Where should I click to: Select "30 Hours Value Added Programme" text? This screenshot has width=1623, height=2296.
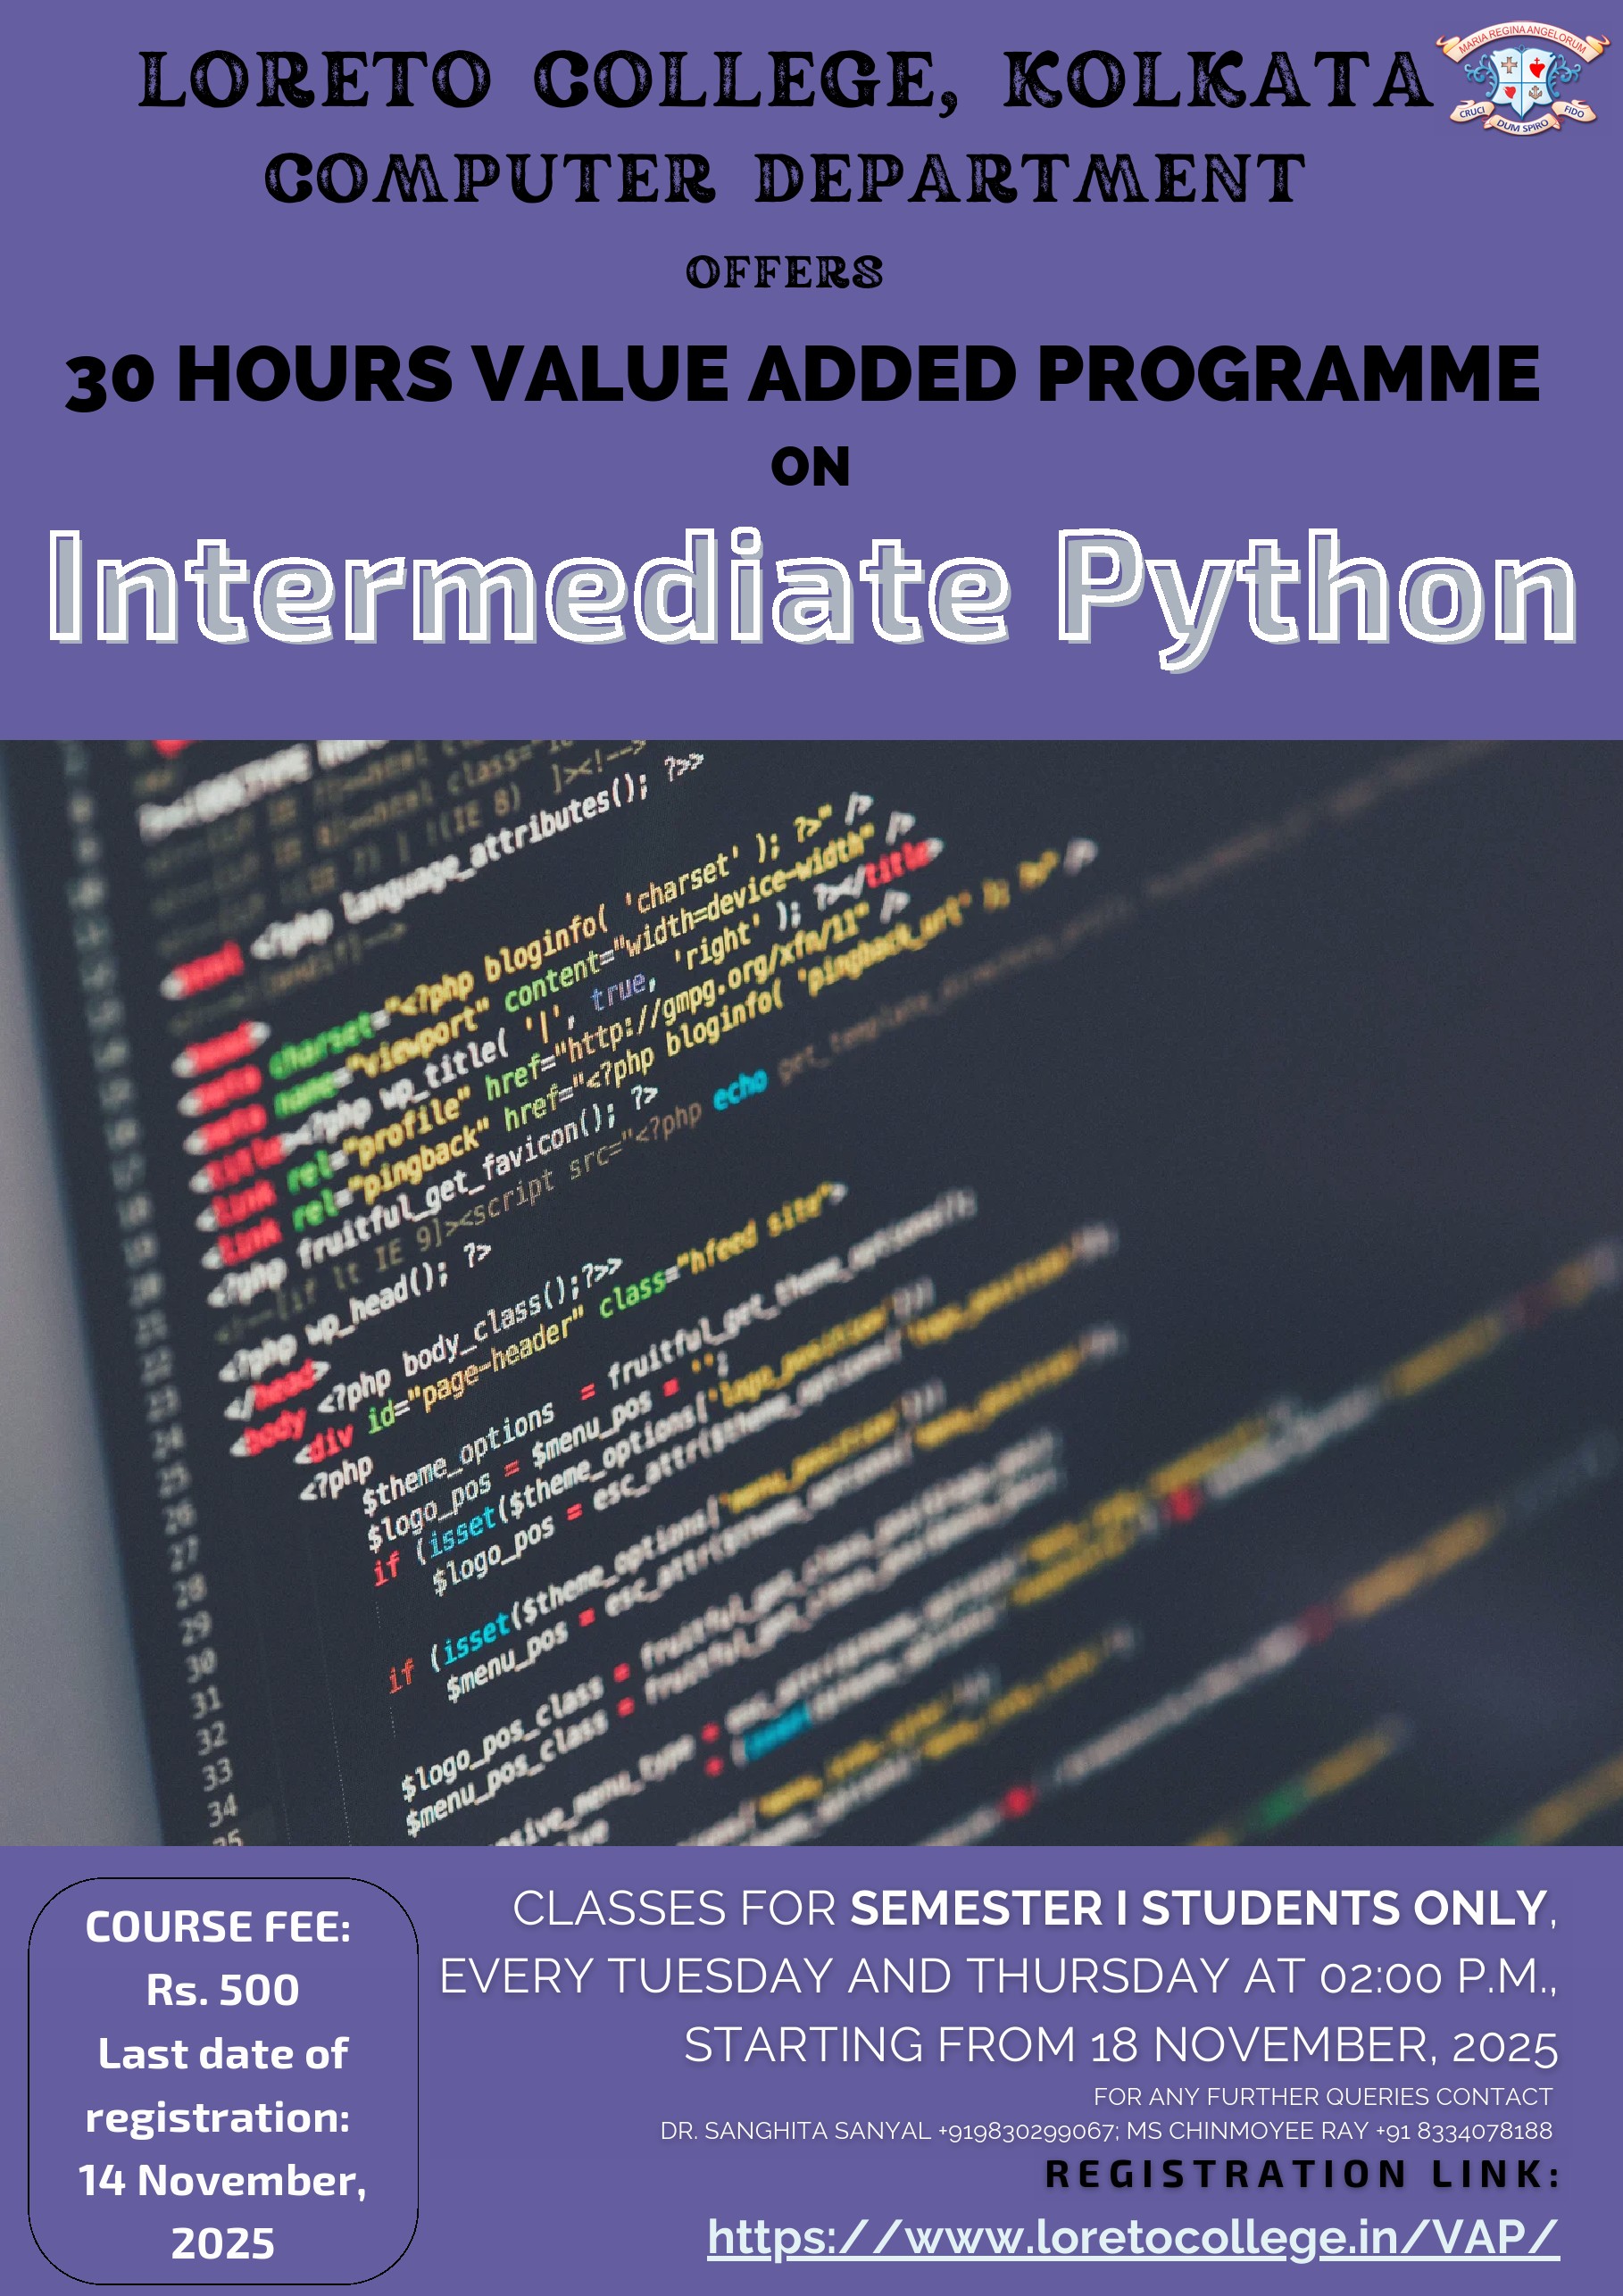[x=803, y=375]
